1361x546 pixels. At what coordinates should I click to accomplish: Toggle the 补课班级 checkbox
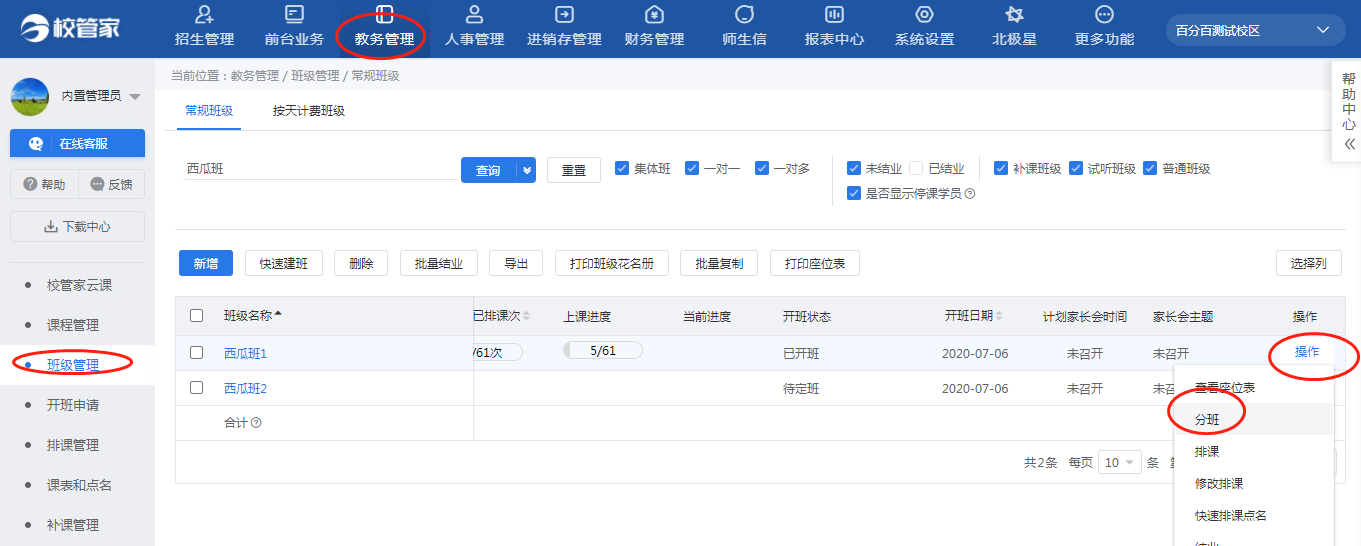point(1001,168)
